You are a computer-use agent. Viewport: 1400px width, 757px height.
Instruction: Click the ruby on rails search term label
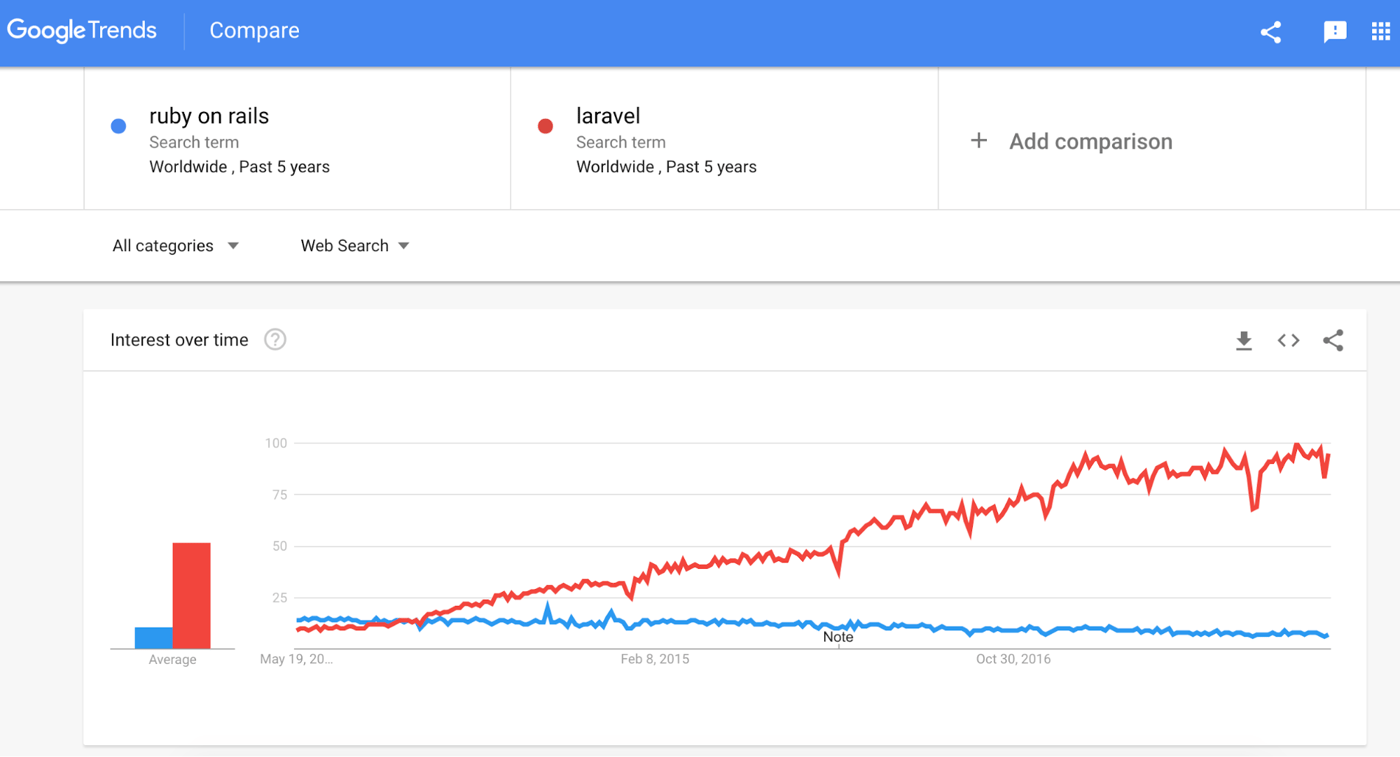208,116
